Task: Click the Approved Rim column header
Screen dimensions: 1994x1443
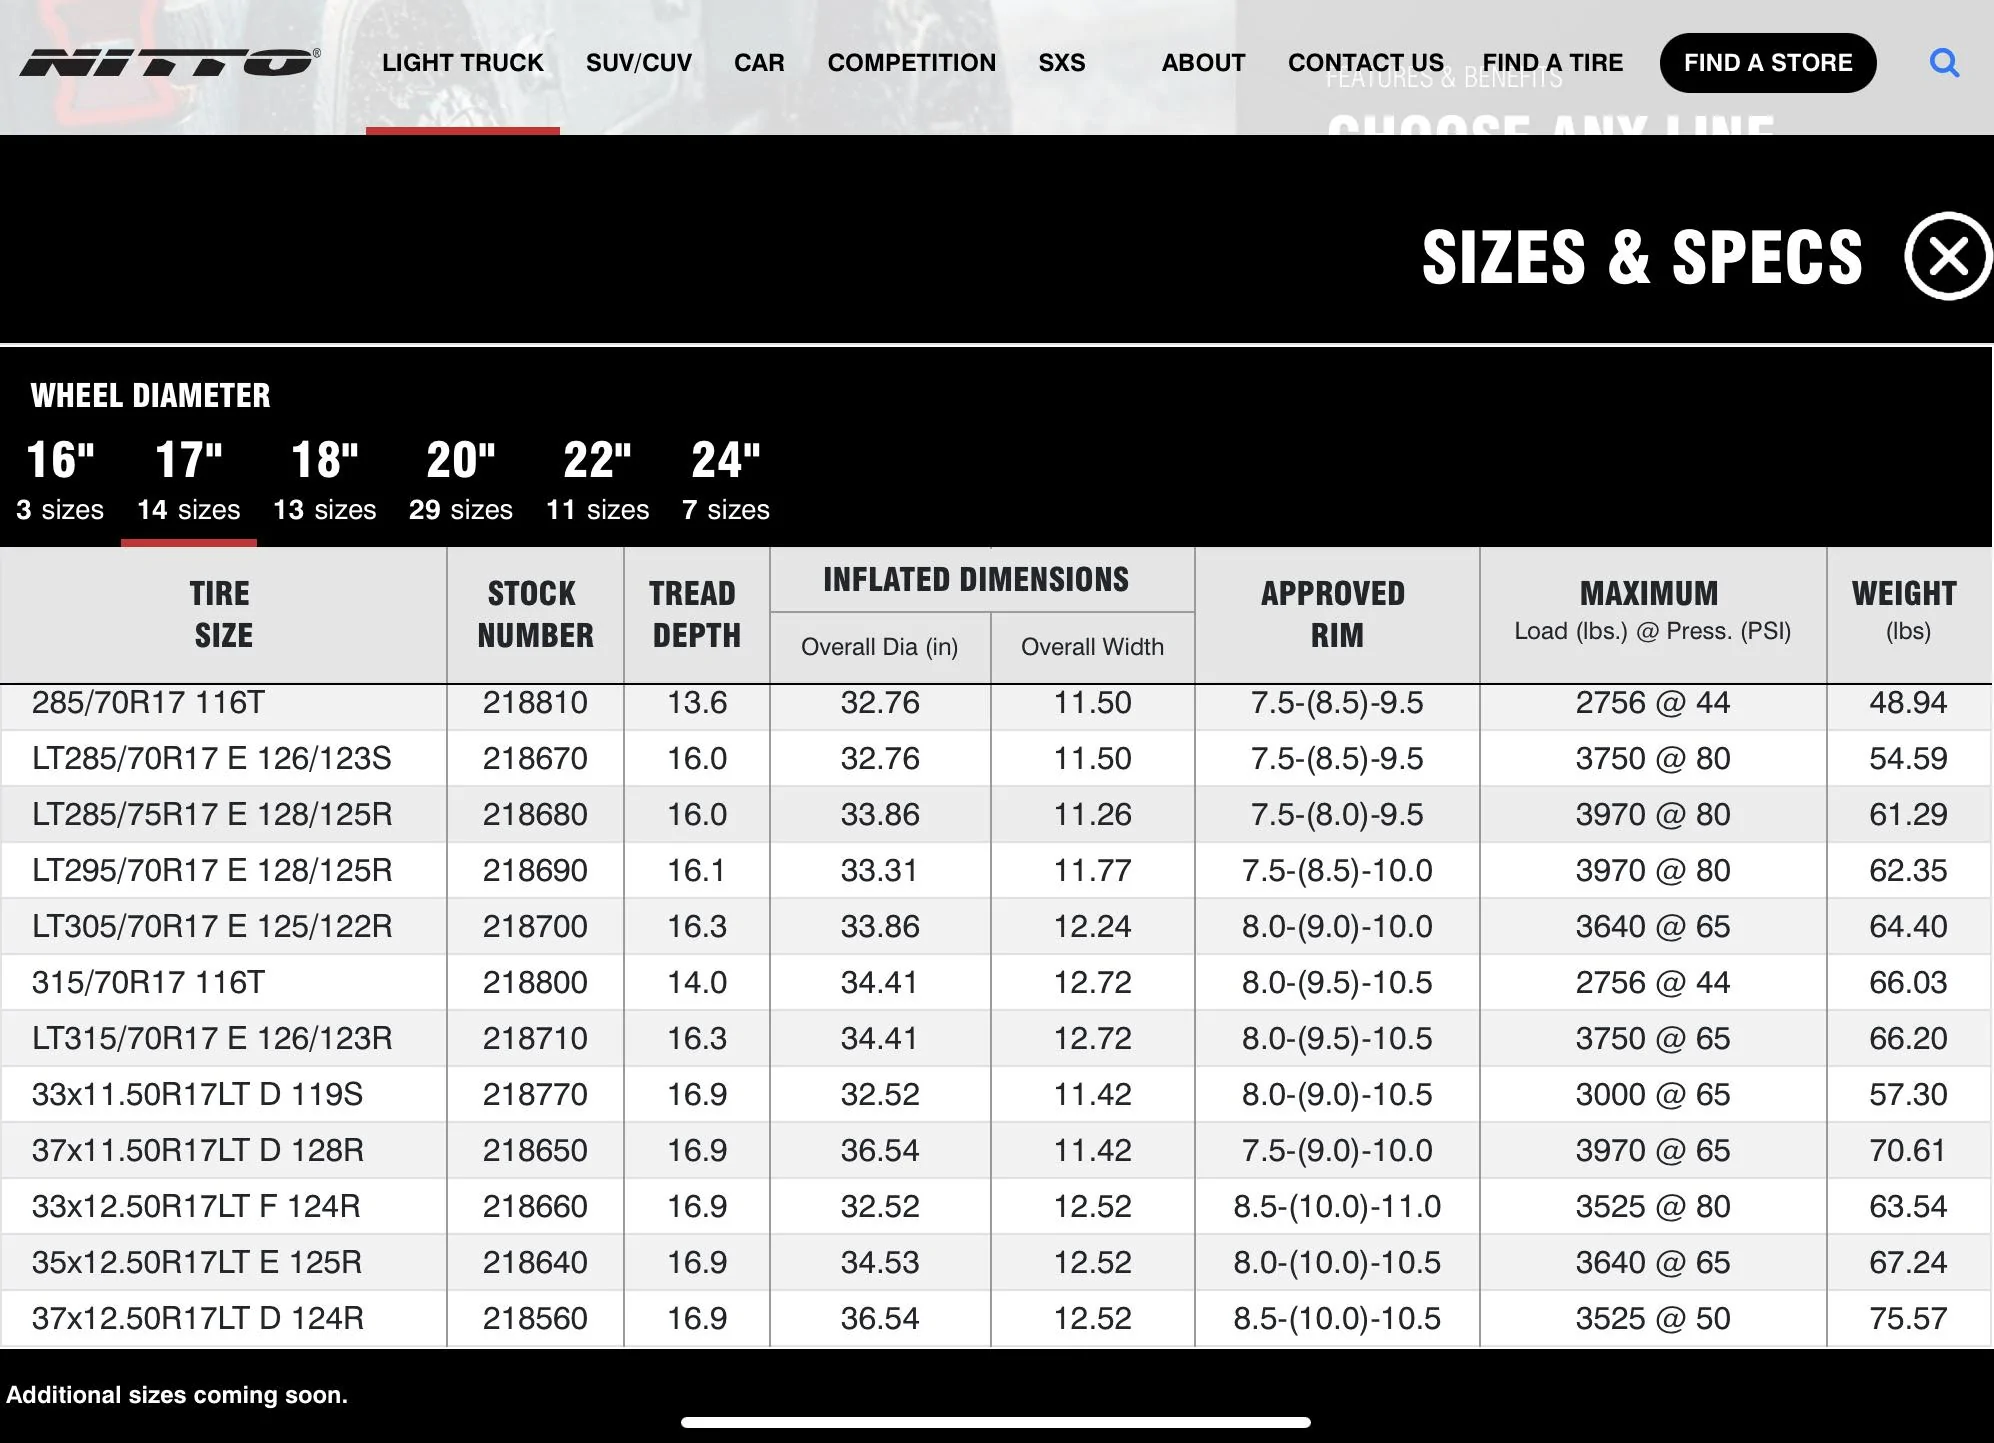Action: pyautogui.click(x=1336, y=615)
